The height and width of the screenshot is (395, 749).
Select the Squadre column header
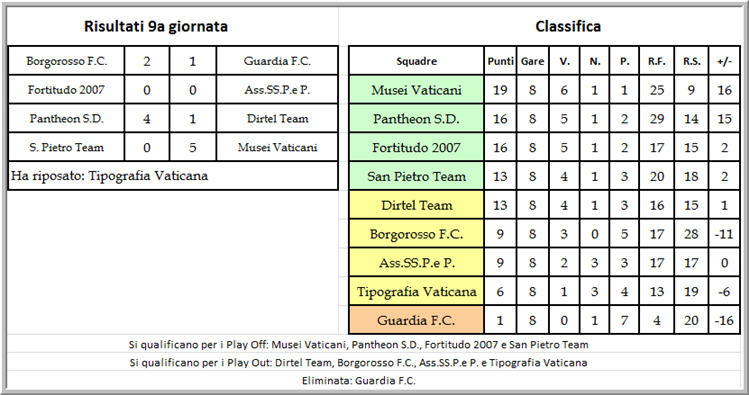(417, 61)
